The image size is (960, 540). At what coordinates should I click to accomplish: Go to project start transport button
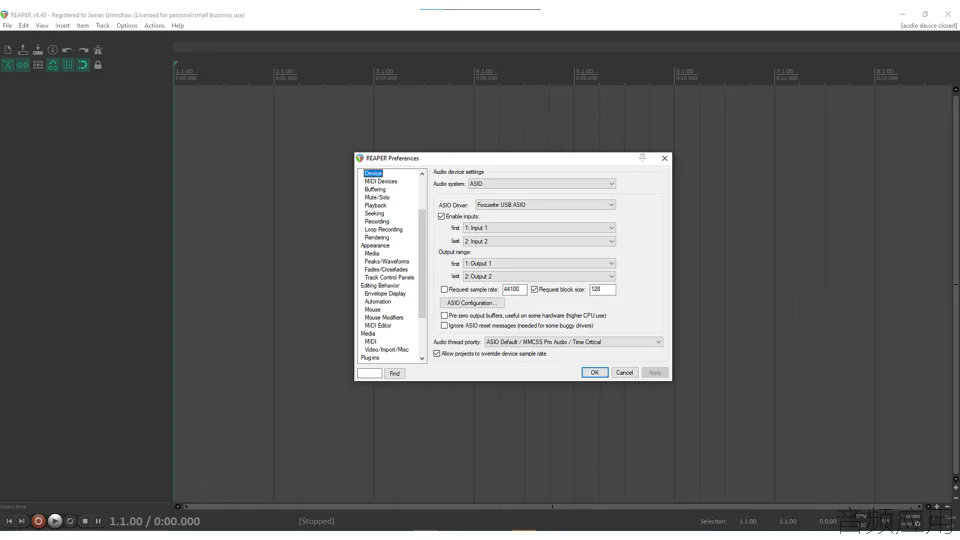[x=9, y=521]
